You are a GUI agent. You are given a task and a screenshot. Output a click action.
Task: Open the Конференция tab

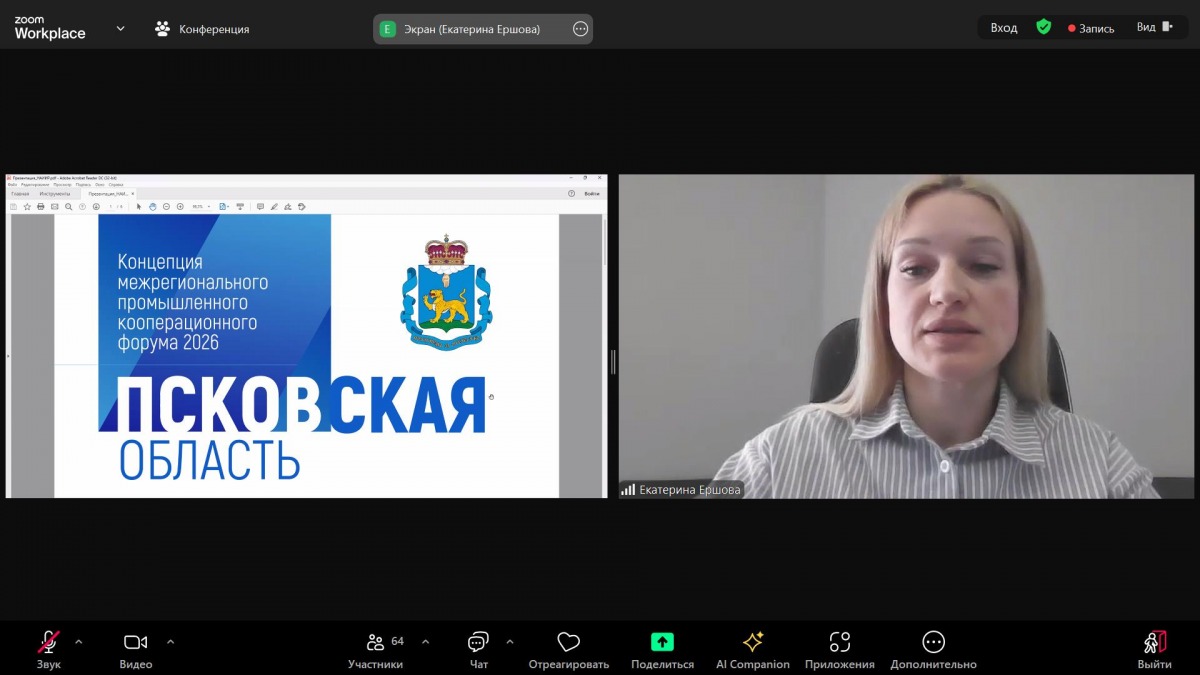point(202,29)
